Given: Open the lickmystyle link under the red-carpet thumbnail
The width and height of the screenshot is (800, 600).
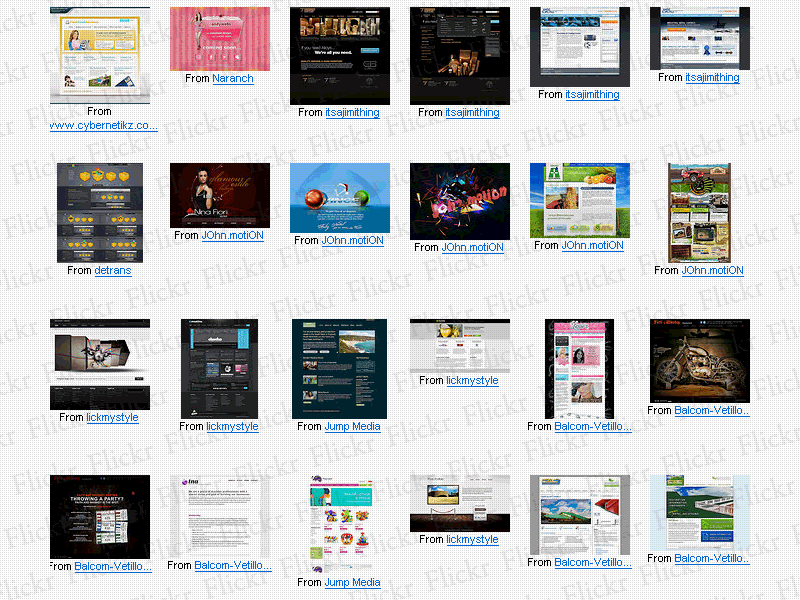Looking at the screenshot, I should 472,539.
